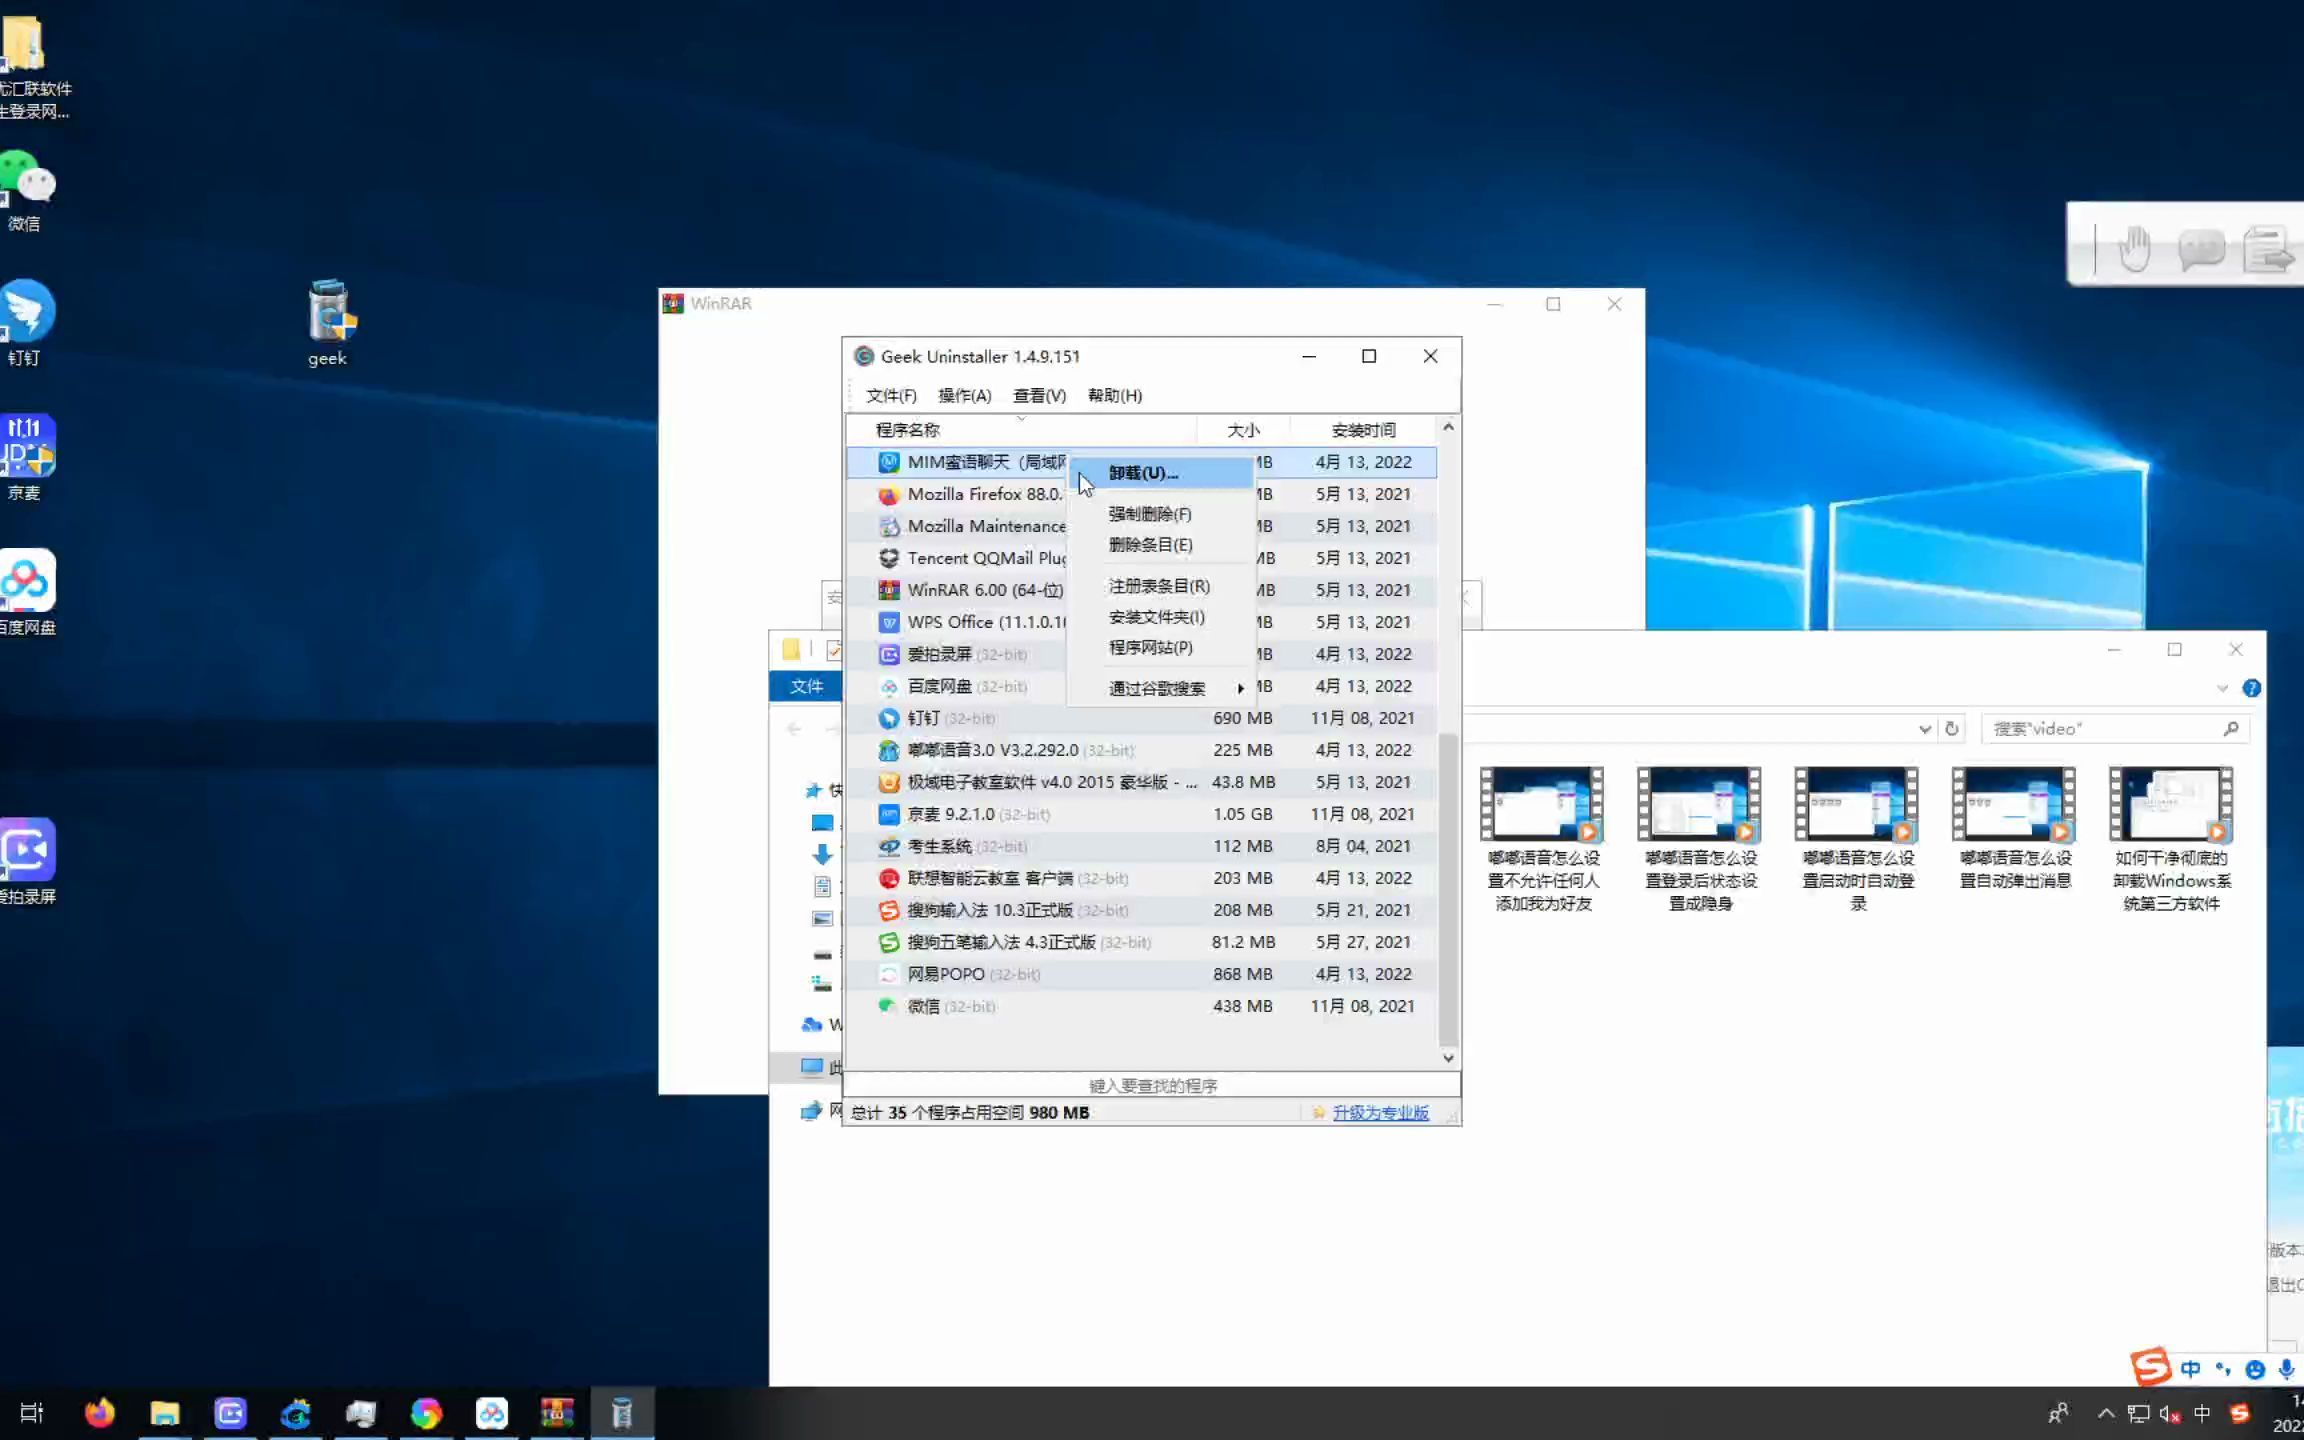Click the WPS Office row icon

888,623
